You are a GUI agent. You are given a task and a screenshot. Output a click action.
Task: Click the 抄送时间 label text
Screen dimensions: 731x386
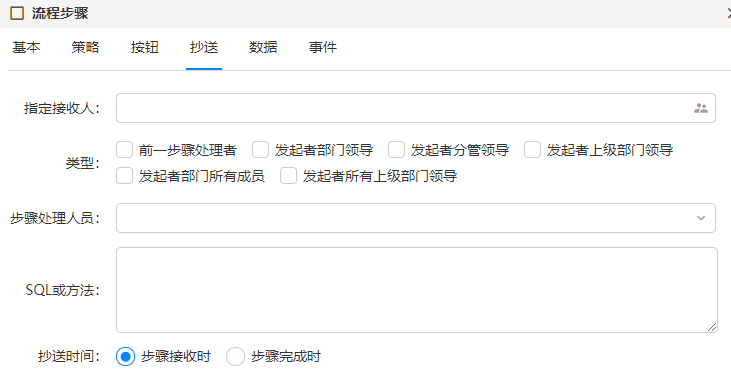point(69,357)
